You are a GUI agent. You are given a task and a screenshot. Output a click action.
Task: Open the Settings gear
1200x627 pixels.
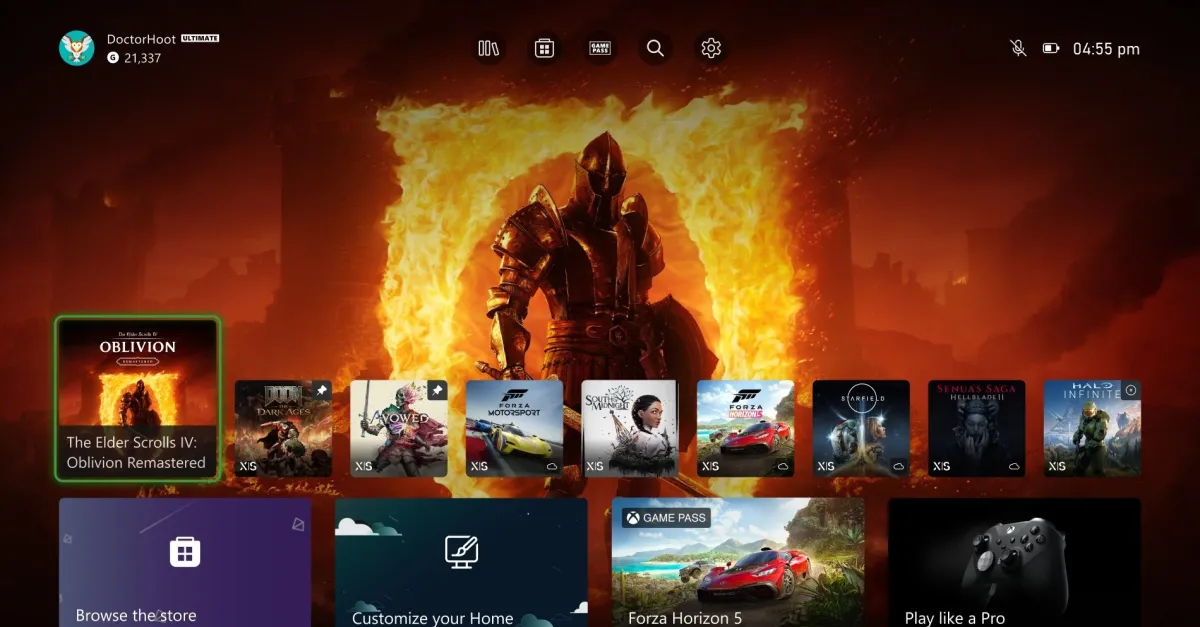click(711, 48)
